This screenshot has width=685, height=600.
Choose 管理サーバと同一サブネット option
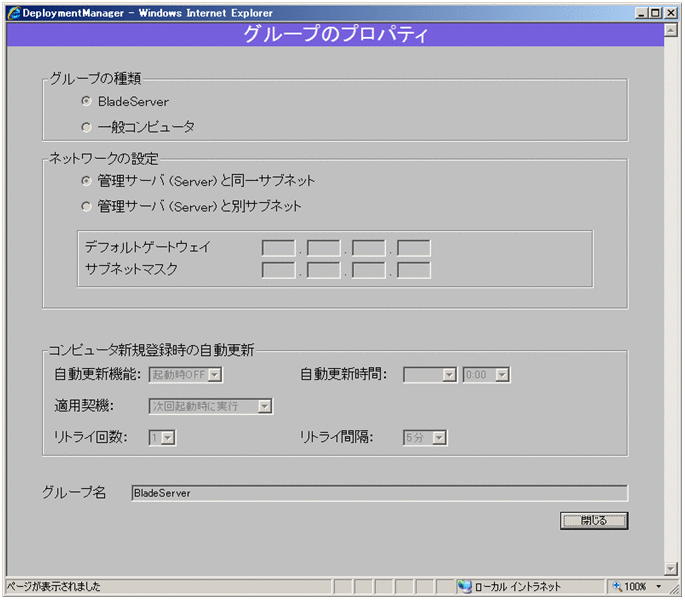86,181
